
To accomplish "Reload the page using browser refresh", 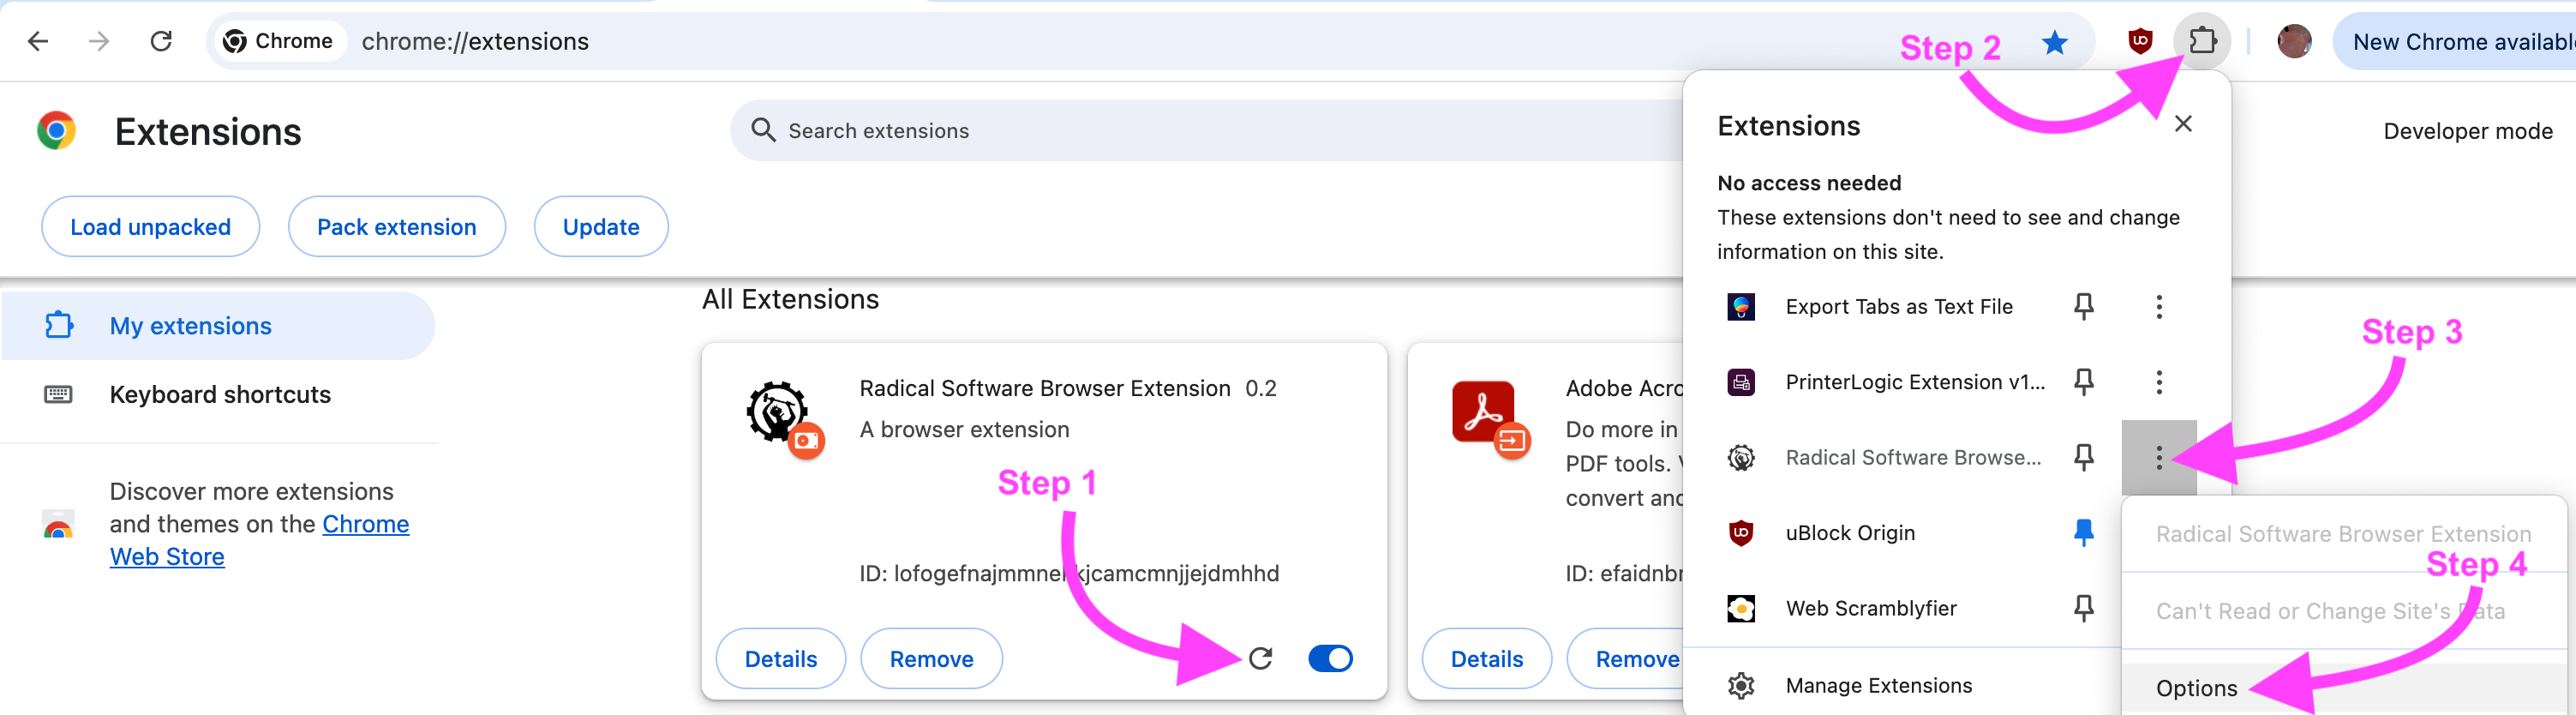I will 161,41.
